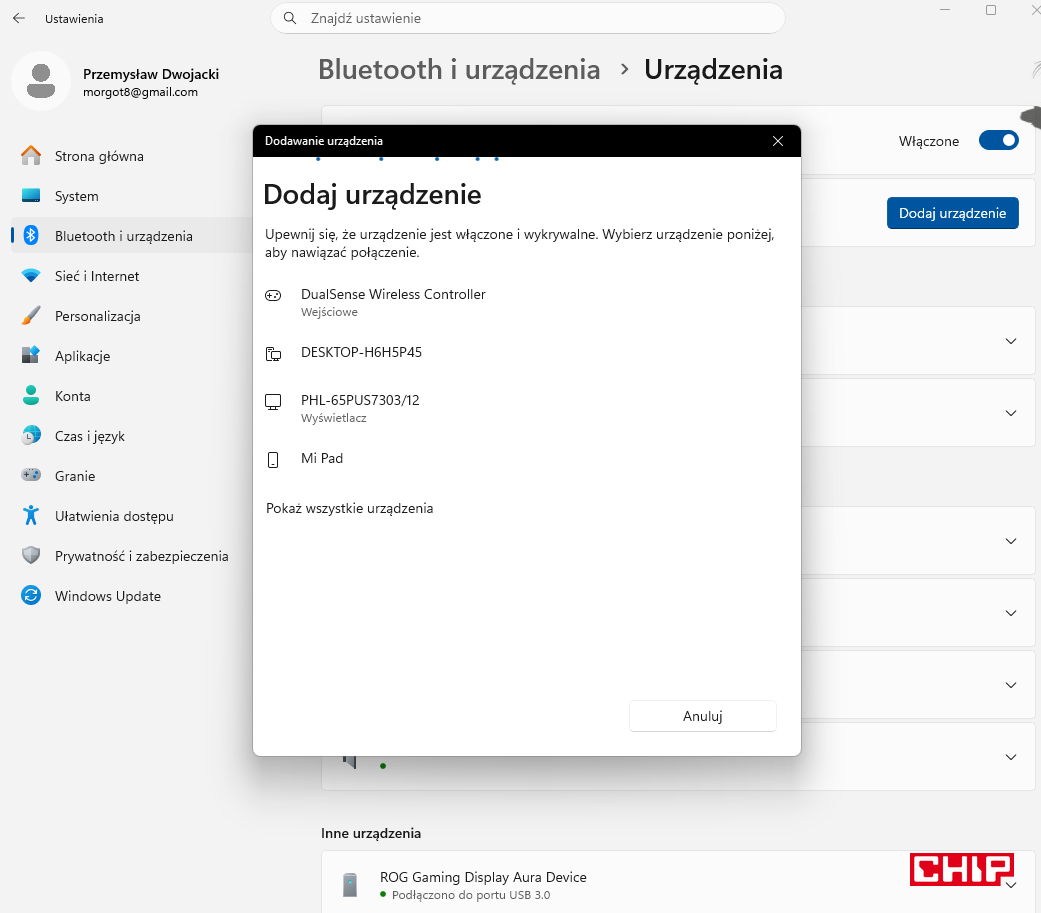The image size is (1041, 913).
Task: Open Personalizacja settings
Action: (x=131, y=315)
